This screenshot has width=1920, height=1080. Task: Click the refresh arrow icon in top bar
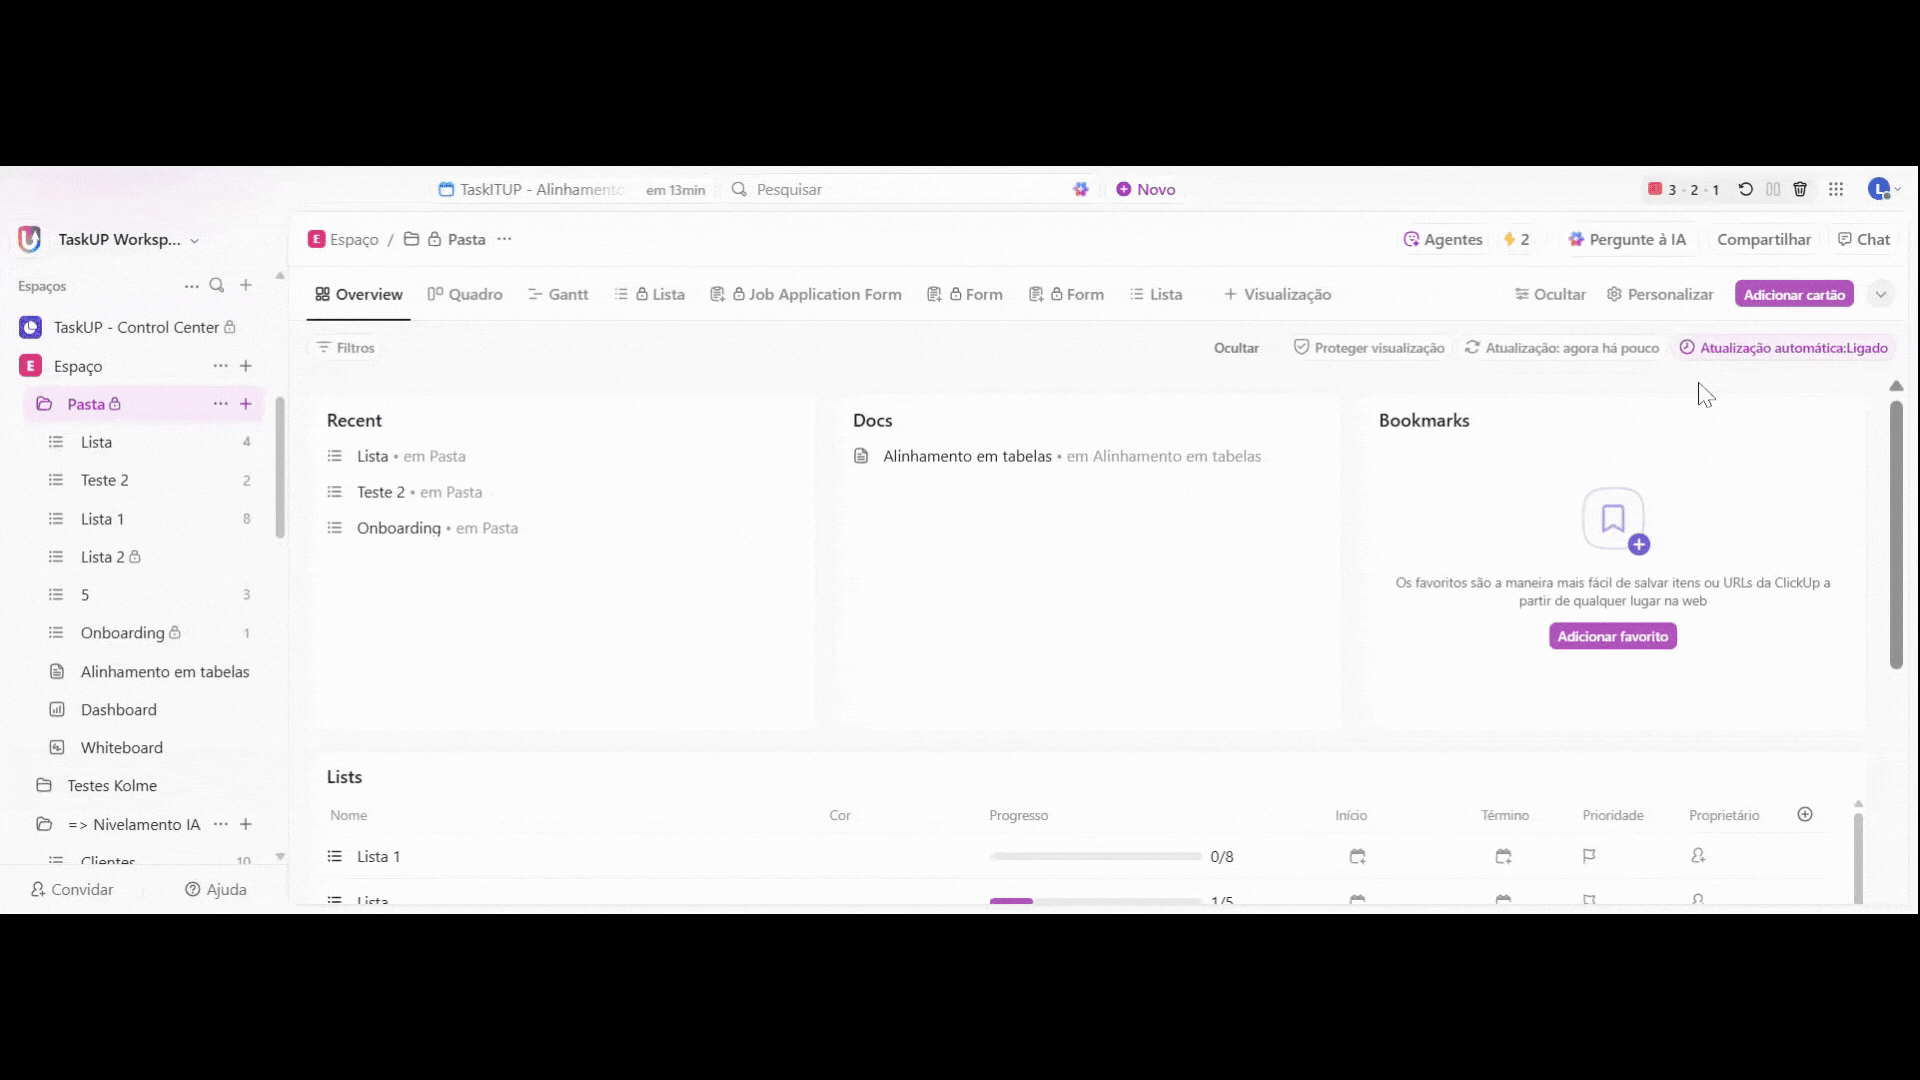click(1746, 189)
